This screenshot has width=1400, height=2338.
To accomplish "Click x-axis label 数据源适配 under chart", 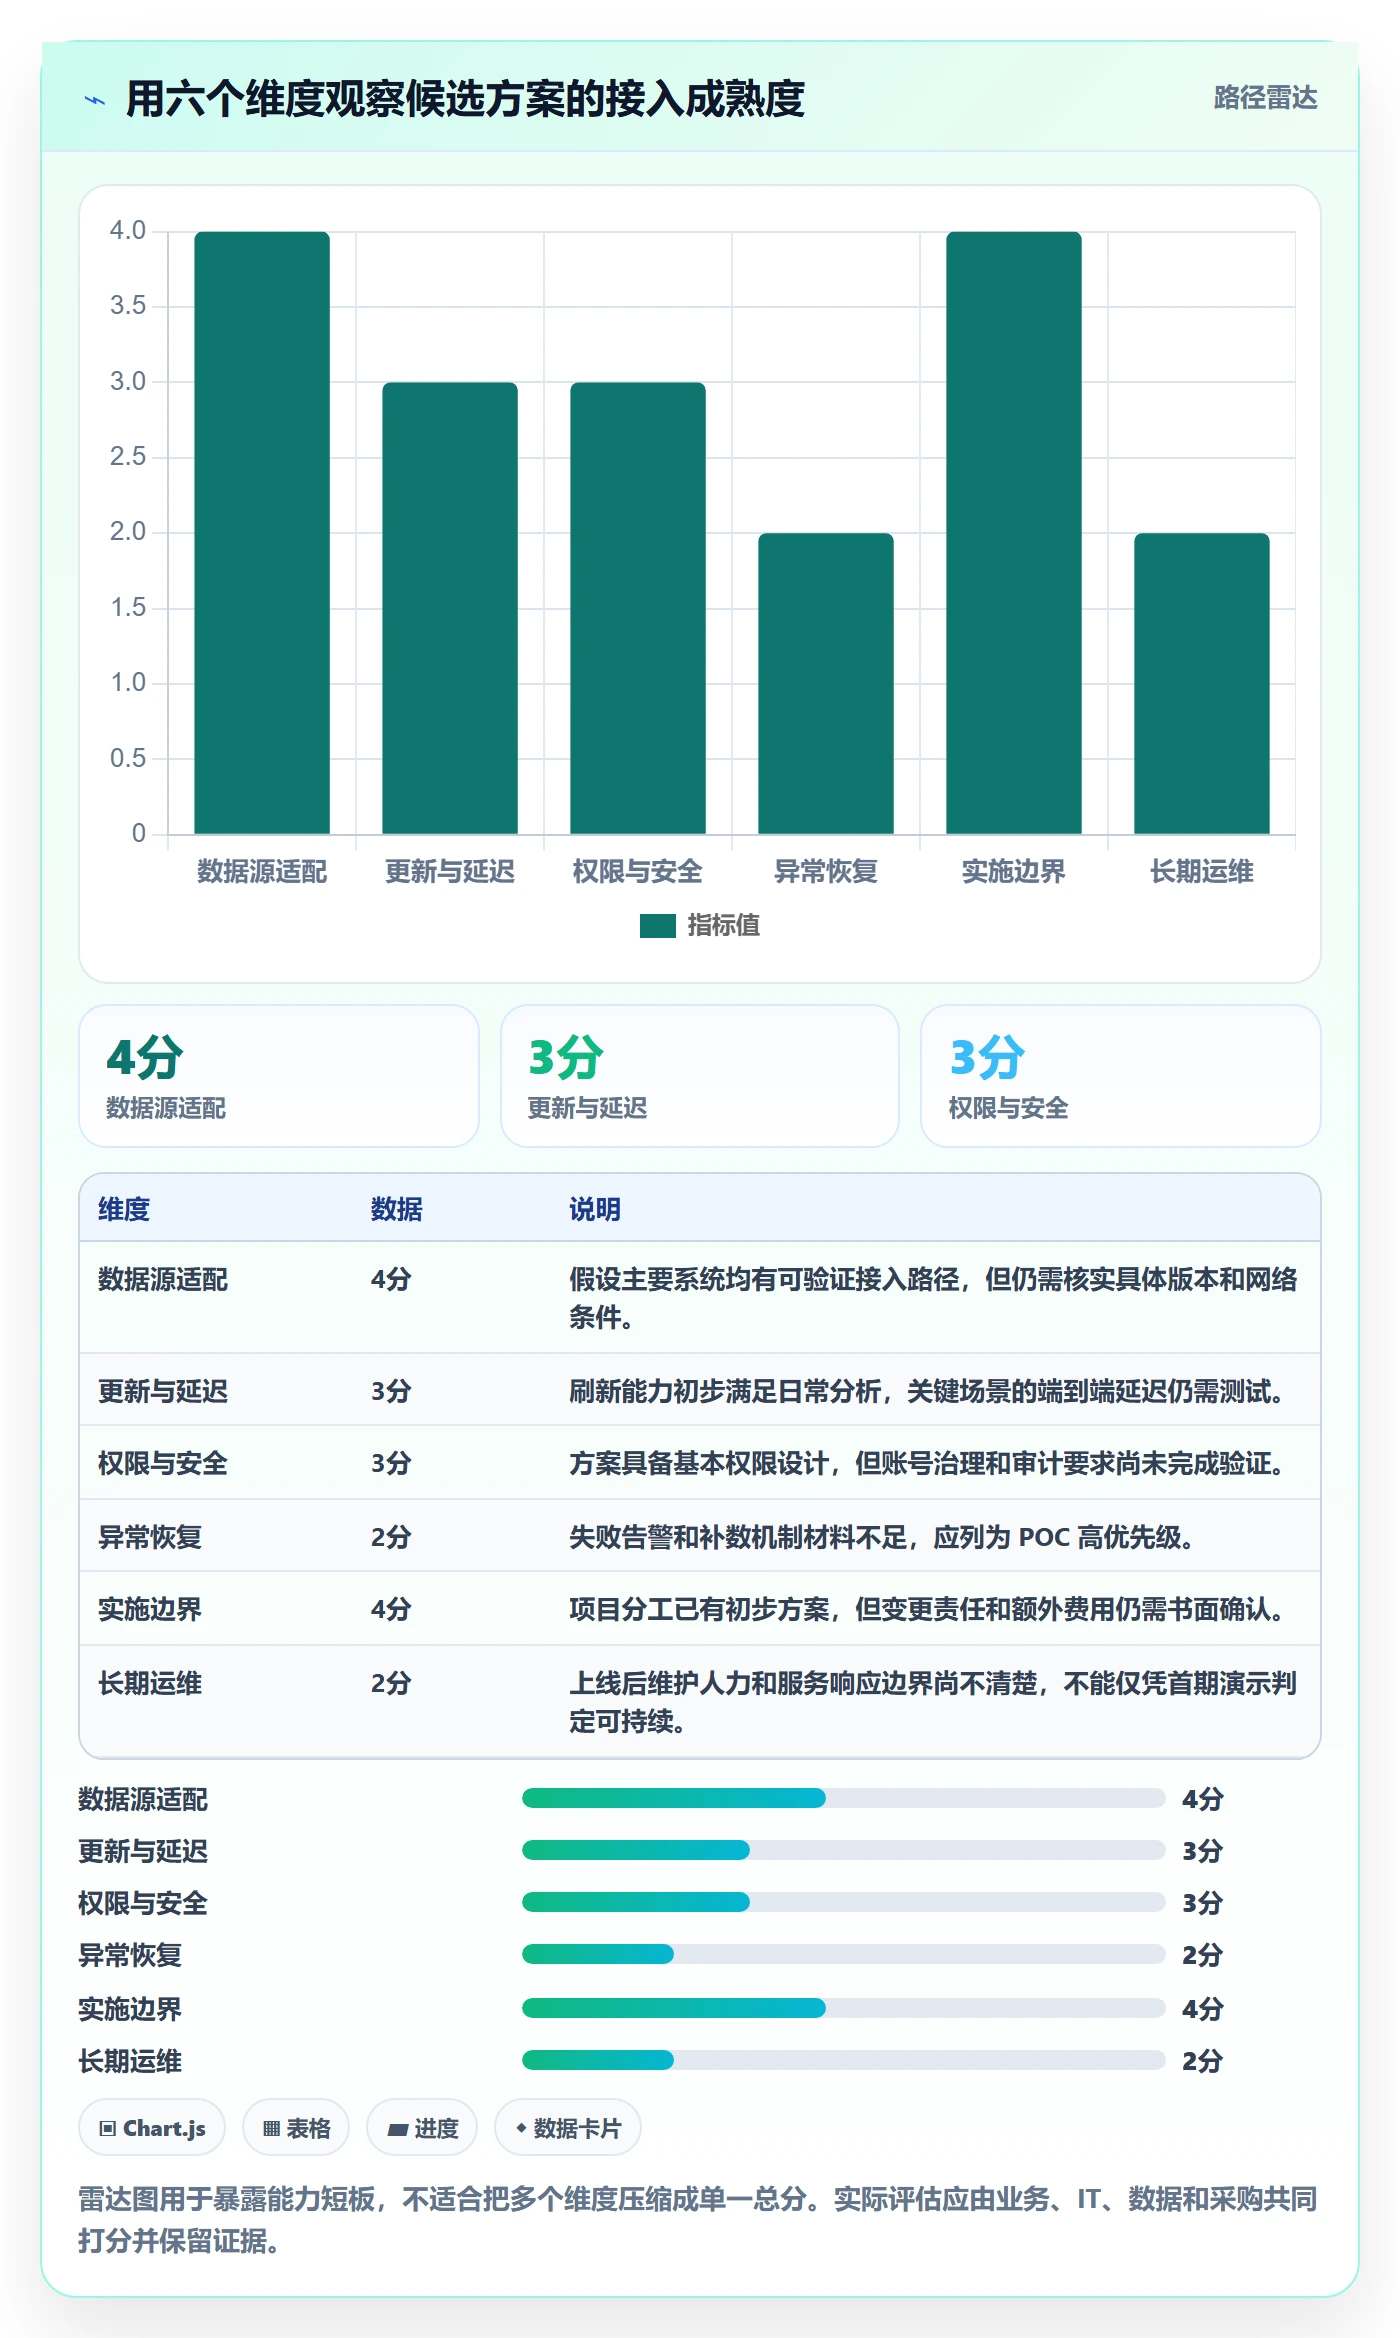I will [262, 872].
